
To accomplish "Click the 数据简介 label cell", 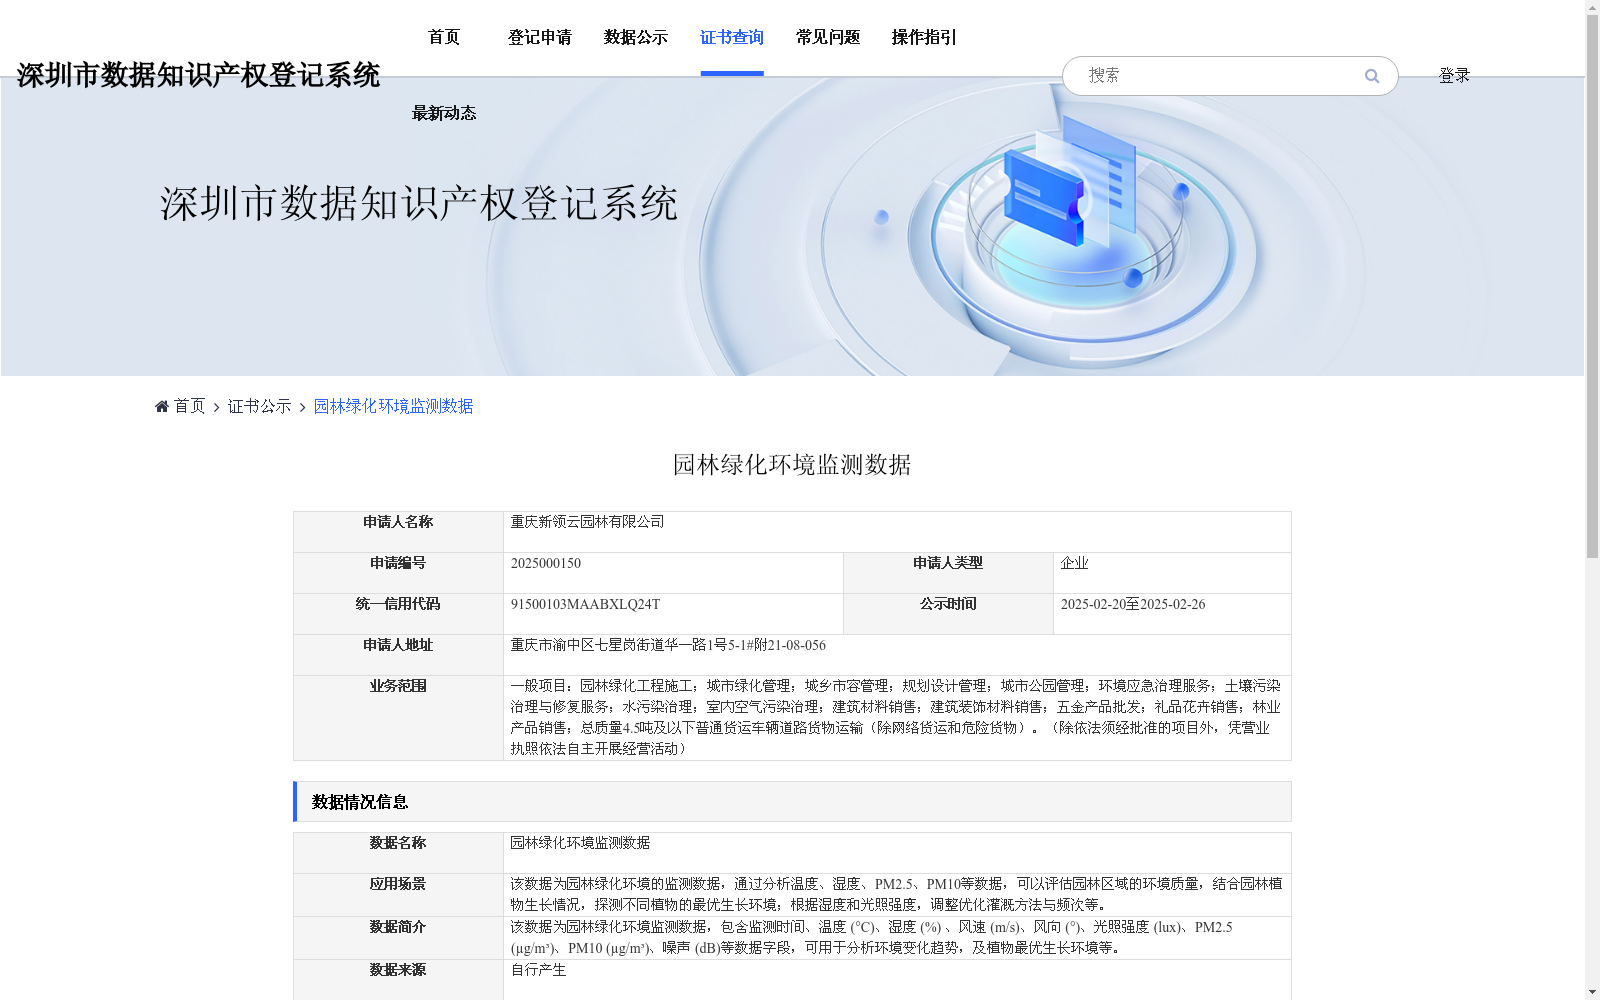I will (x=398, y=938).
